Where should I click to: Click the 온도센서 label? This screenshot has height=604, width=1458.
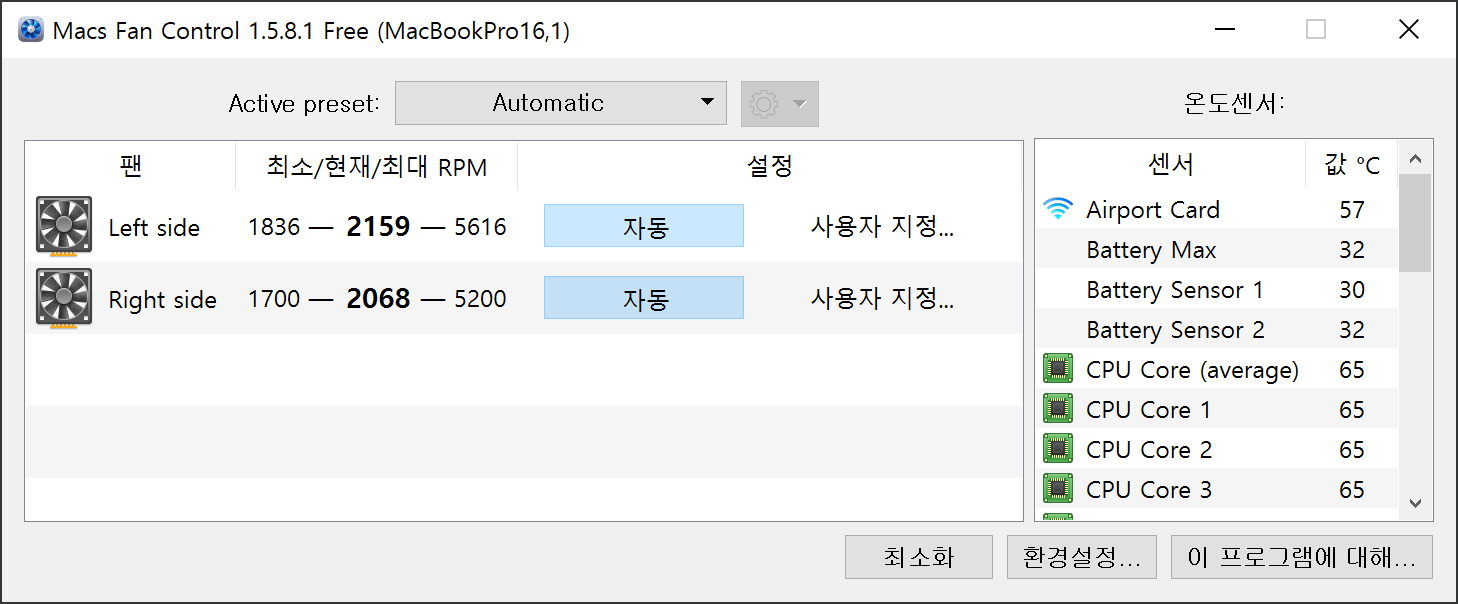pos(1234,103)
